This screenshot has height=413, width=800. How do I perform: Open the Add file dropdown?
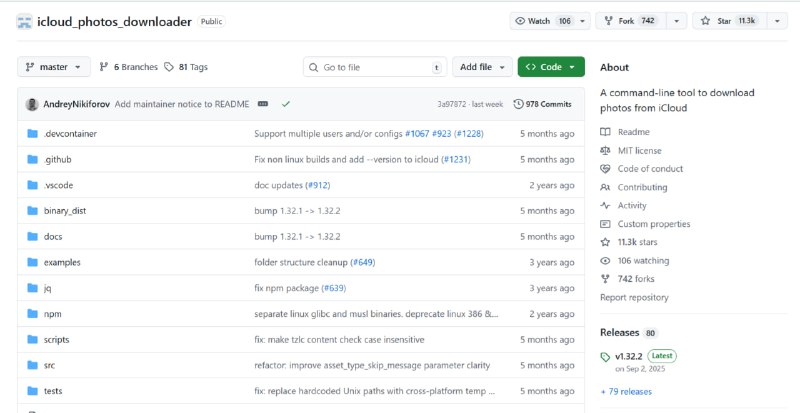coord(482,67)
